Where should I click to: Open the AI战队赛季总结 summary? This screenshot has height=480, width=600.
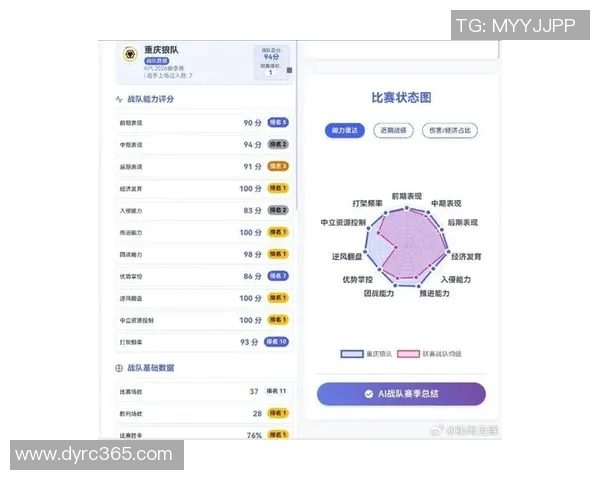[x=401, y=394]
